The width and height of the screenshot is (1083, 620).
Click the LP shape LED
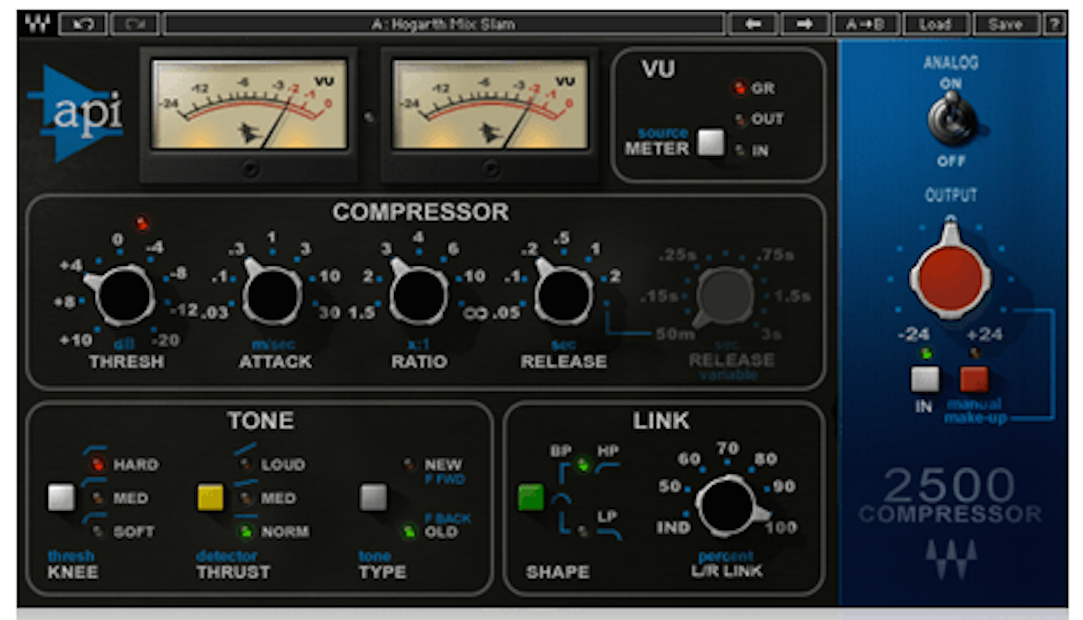pos(583,530)
